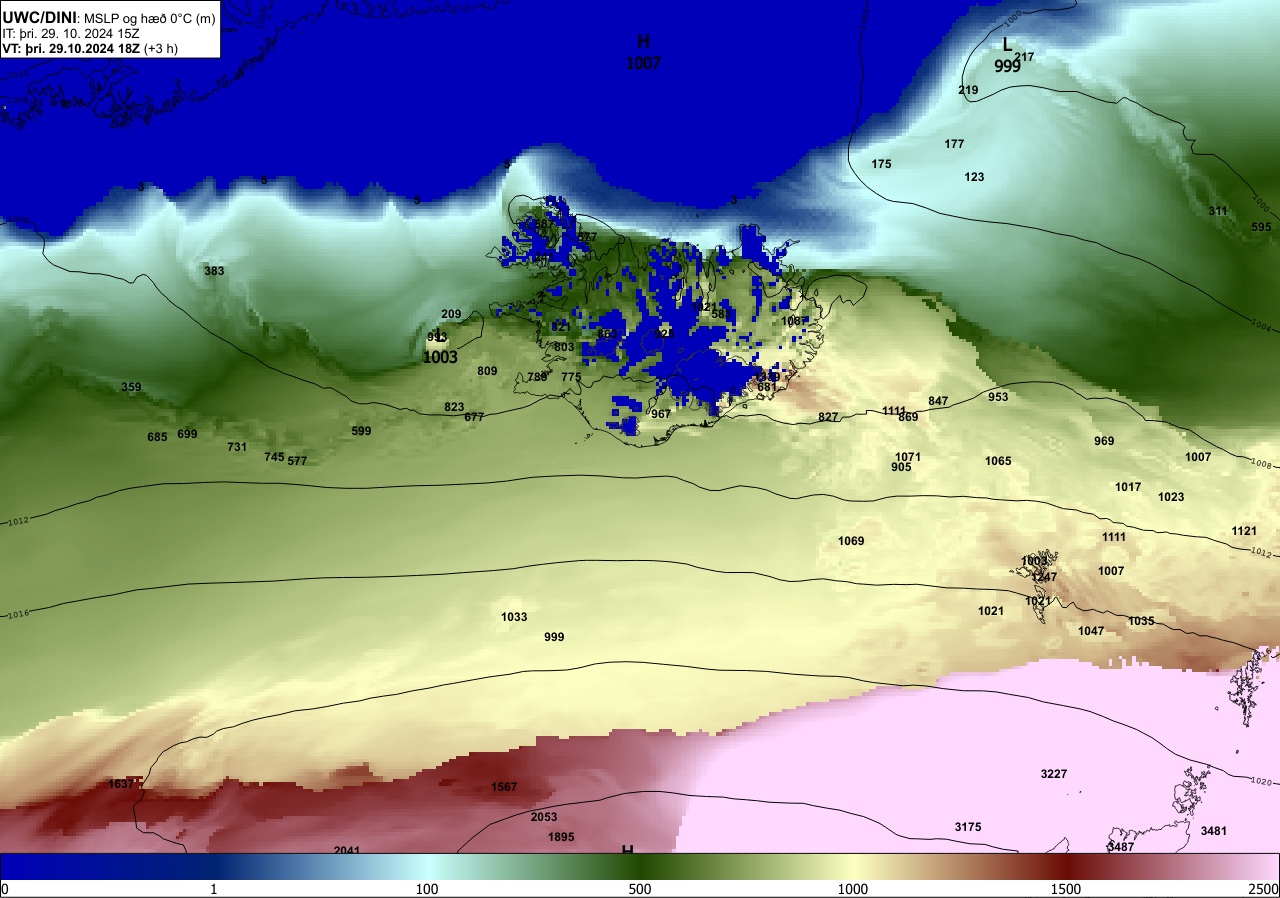Screen dimensions: 1280x898
Task: Click the freezing level value 1069
Action: click(851, 541)
